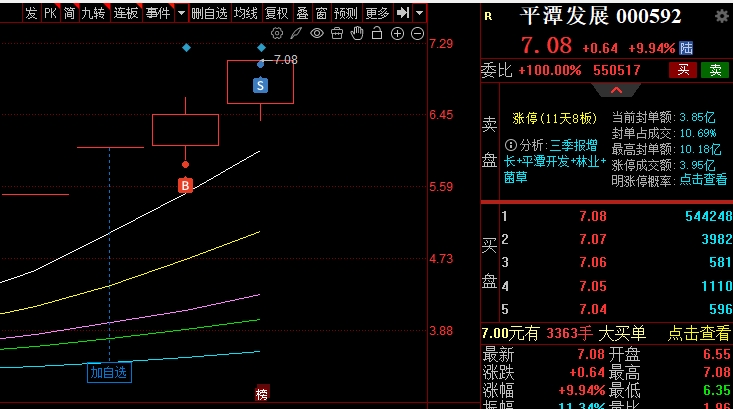This screenshot has width=733, height=409.
Task: Select the drawing pen tool
Action: click(296, 34)
